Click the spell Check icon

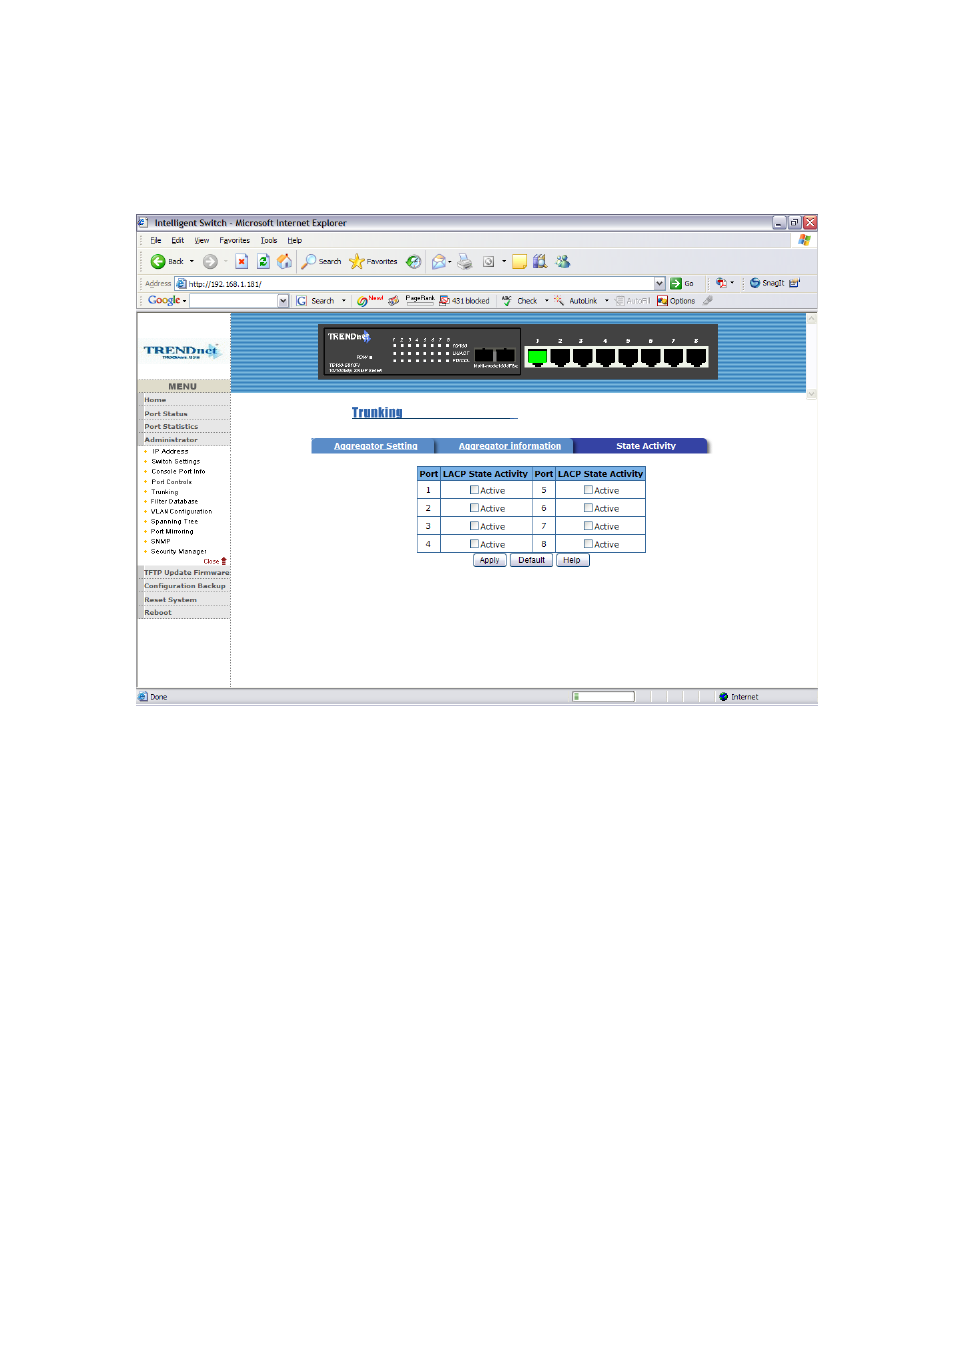click(507, 301)
